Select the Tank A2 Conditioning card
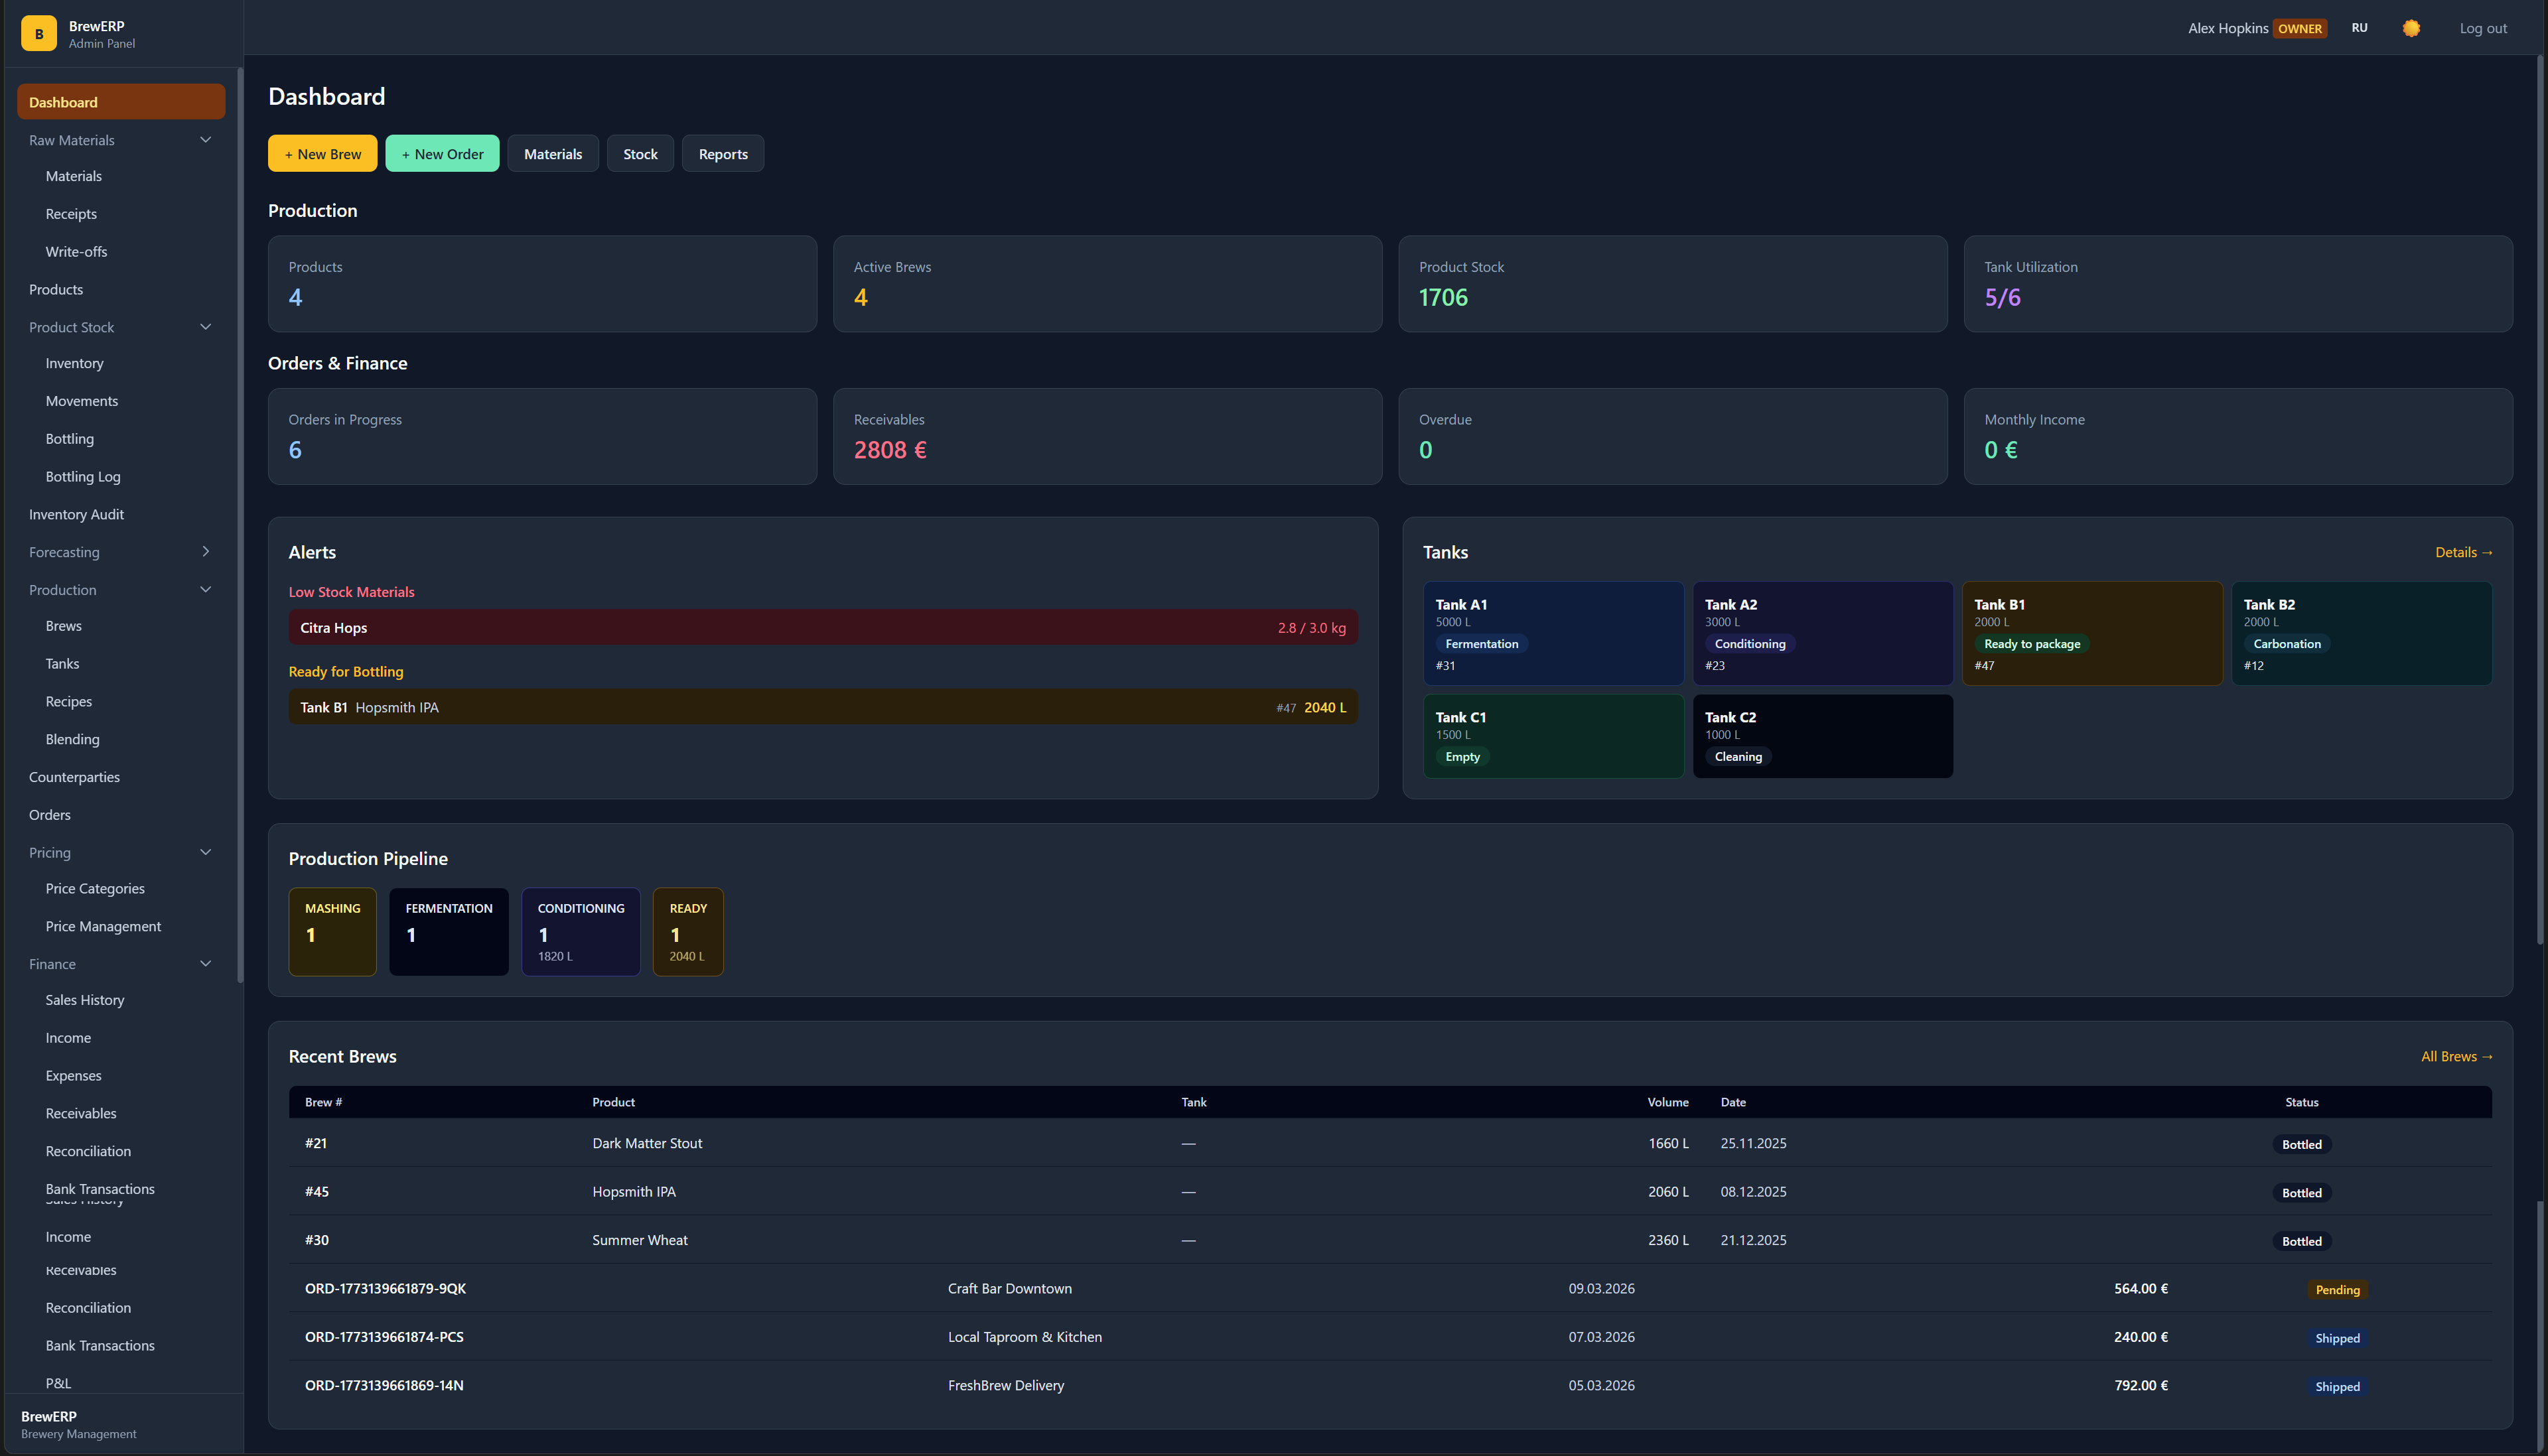 coord(1822,634)
